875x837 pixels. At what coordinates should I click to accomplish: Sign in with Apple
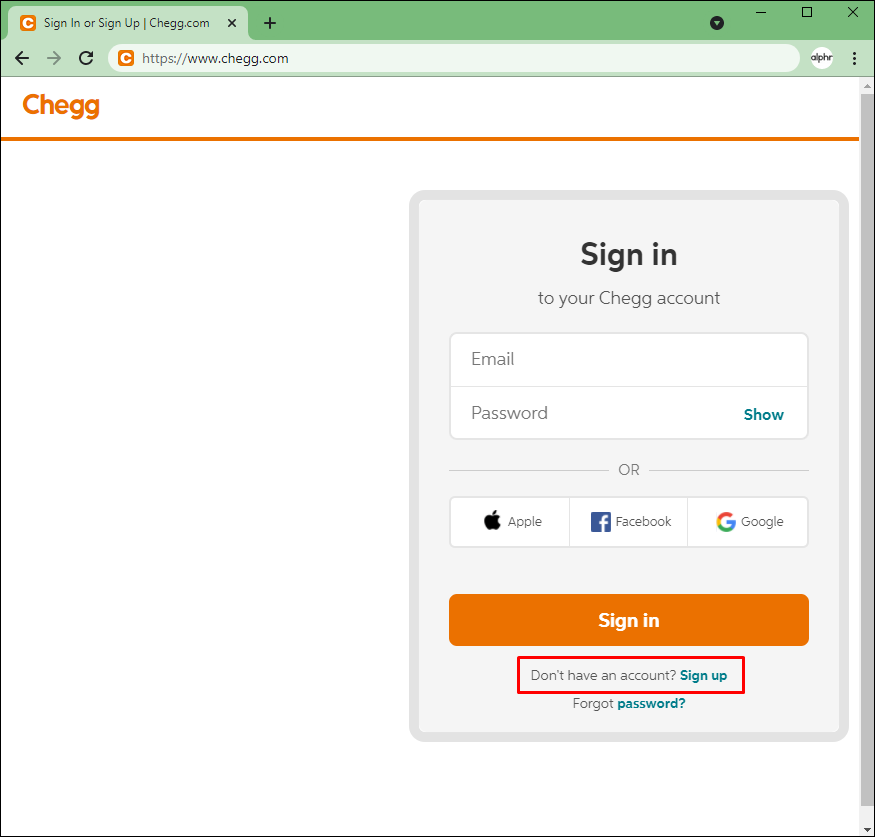(x=510, y=522)
